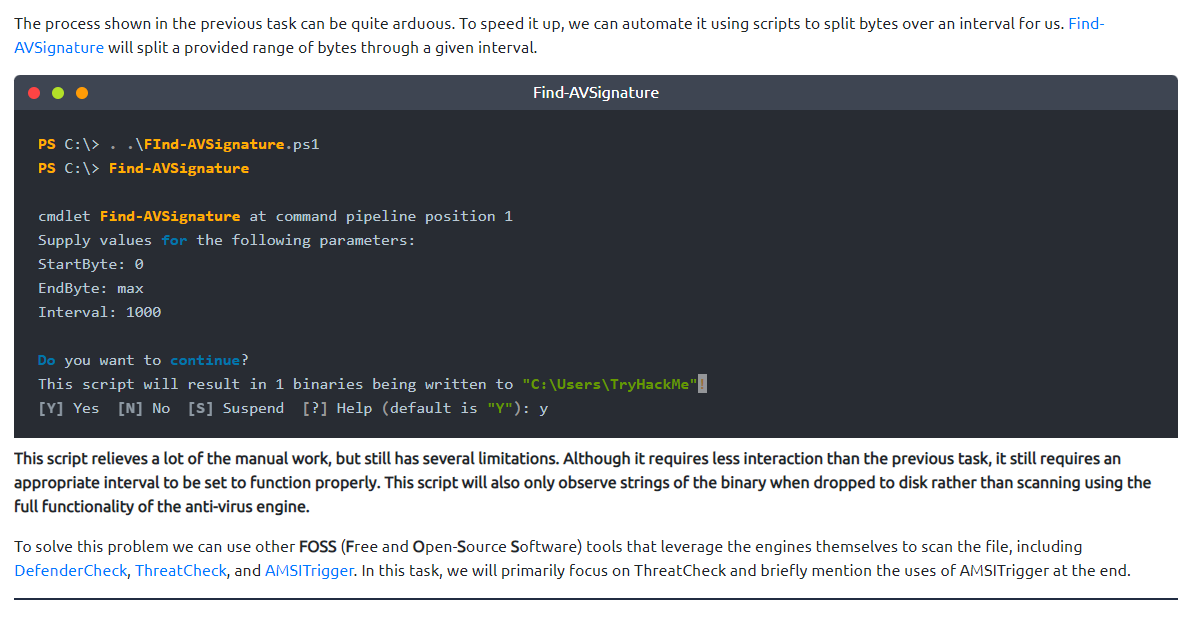
Task: Click the terminal cursor block after the path
Action: click(x=702, y=384)
